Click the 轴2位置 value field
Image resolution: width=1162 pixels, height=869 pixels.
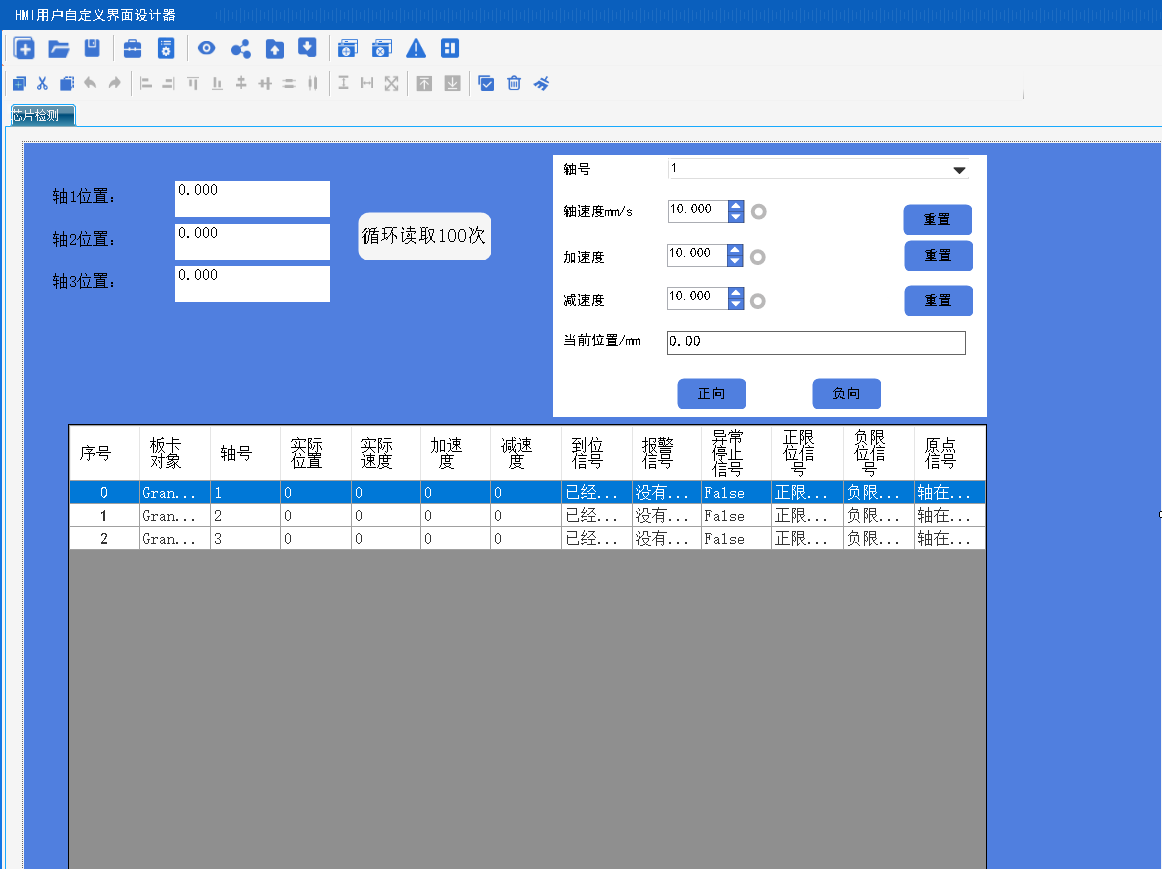(252, 242)
